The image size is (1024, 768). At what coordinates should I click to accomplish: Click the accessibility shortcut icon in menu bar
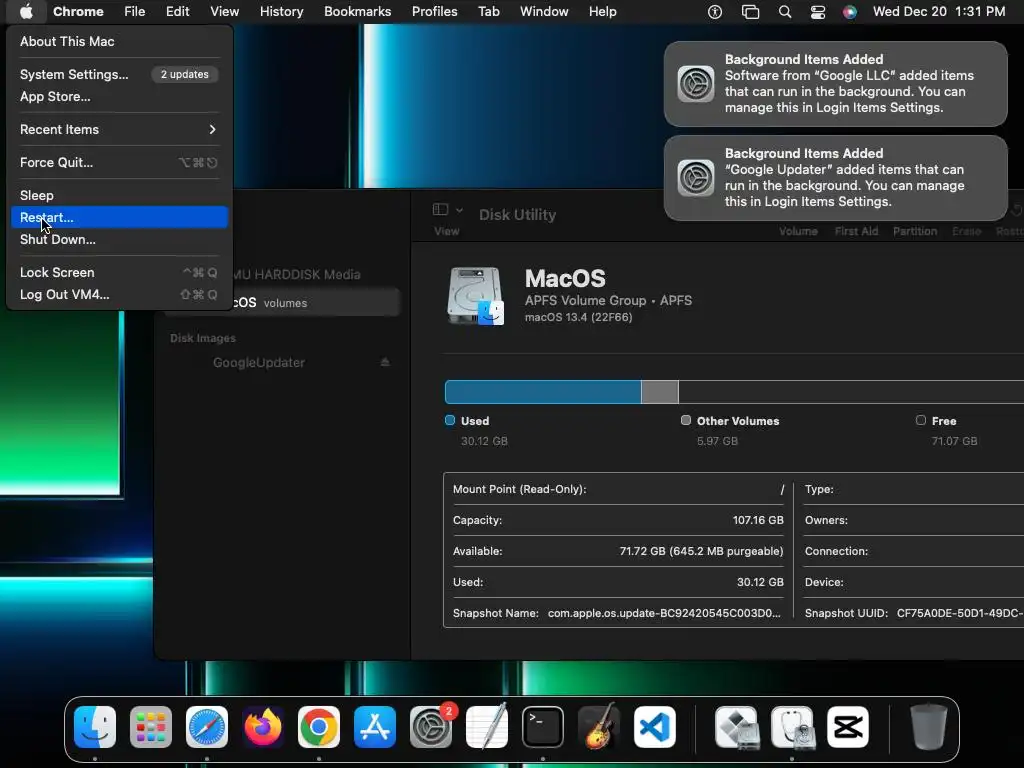click(x=715, y=12)
